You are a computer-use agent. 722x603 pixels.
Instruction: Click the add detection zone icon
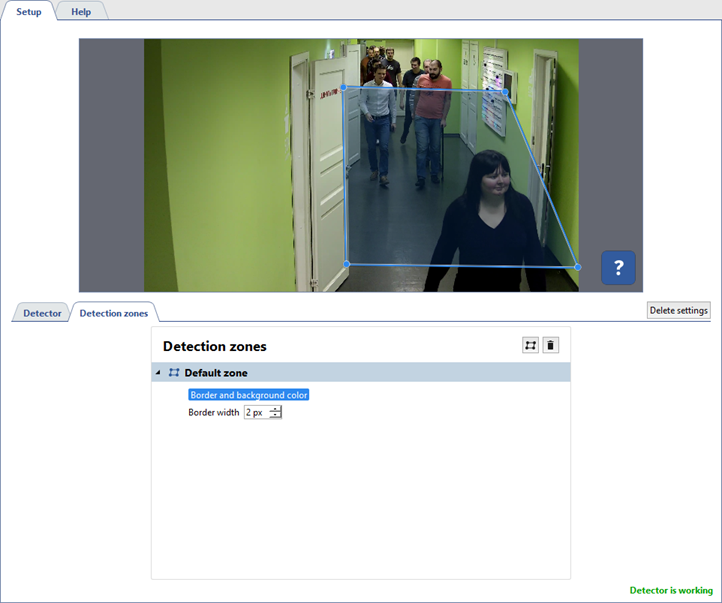530,345
